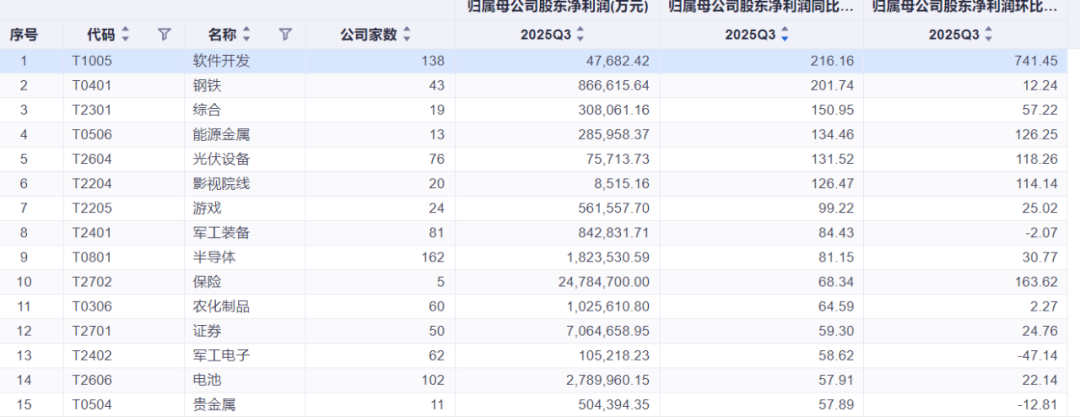Select the 影视院线 industry name
Screen dimensions: 1080x417
point(221,184)
